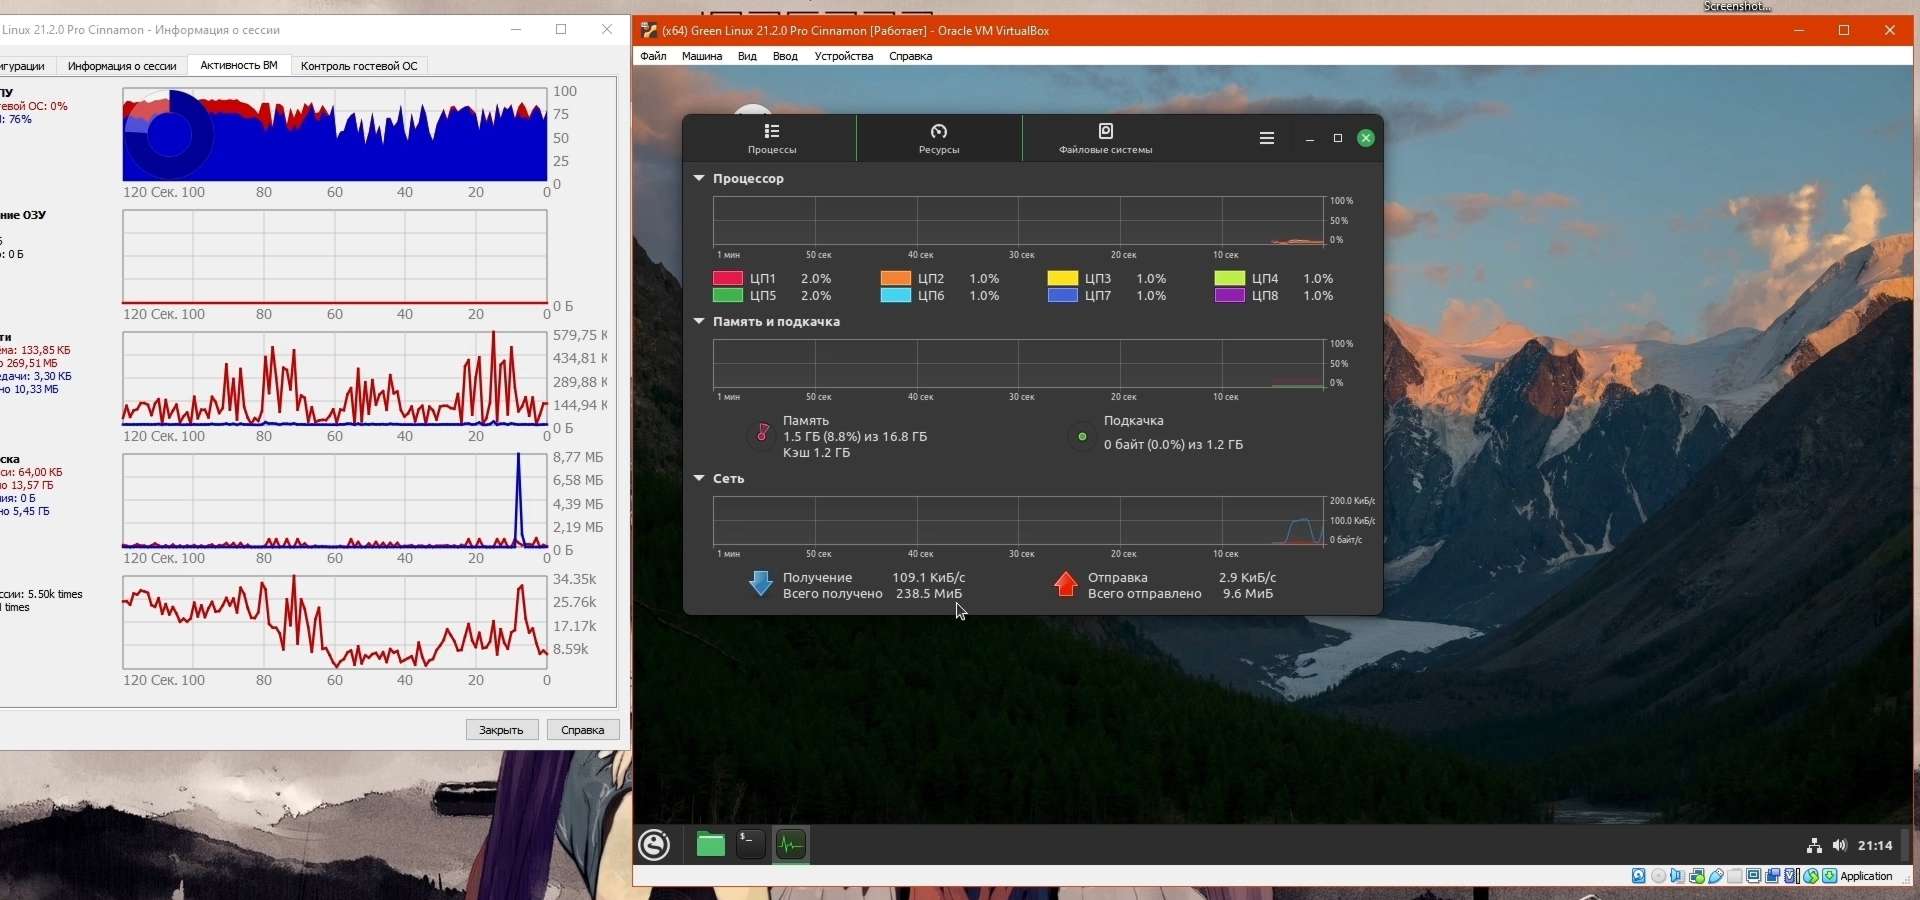Screen dimensions: 1920x900
Task: Click the 238.5 МиБ total received value
Action: (x=929, y=594)
